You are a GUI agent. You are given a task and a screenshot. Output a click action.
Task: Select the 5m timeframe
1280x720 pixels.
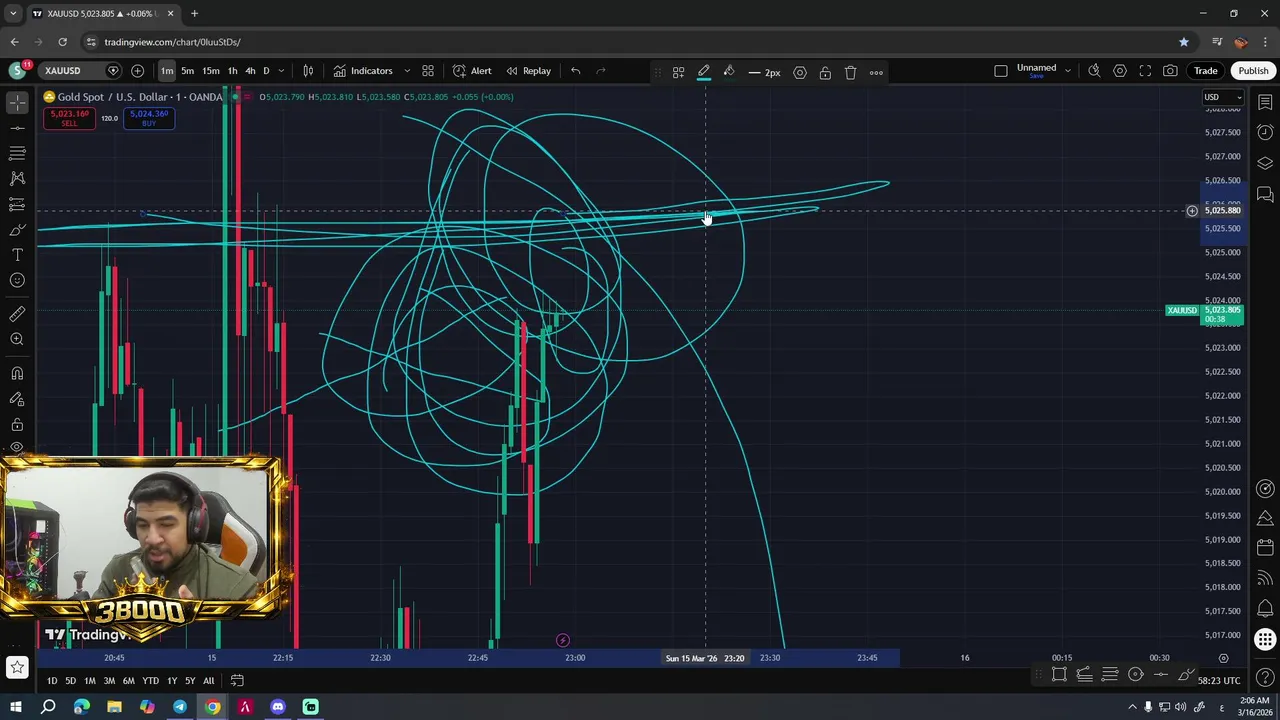[x=187, y=71]
